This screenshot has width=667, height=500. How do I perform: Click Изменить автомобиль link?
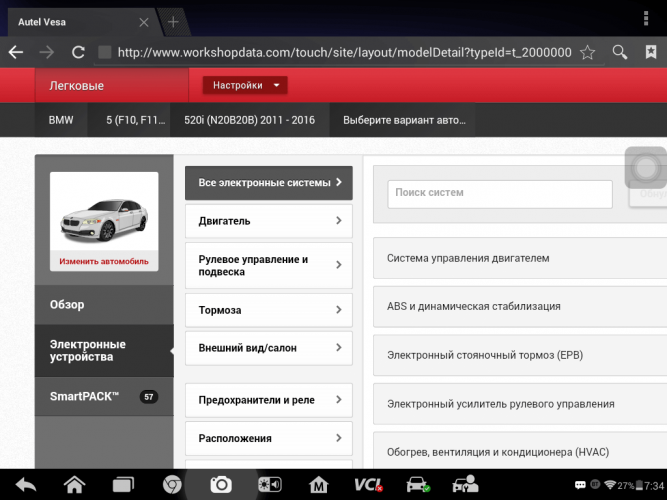[104, 261]
